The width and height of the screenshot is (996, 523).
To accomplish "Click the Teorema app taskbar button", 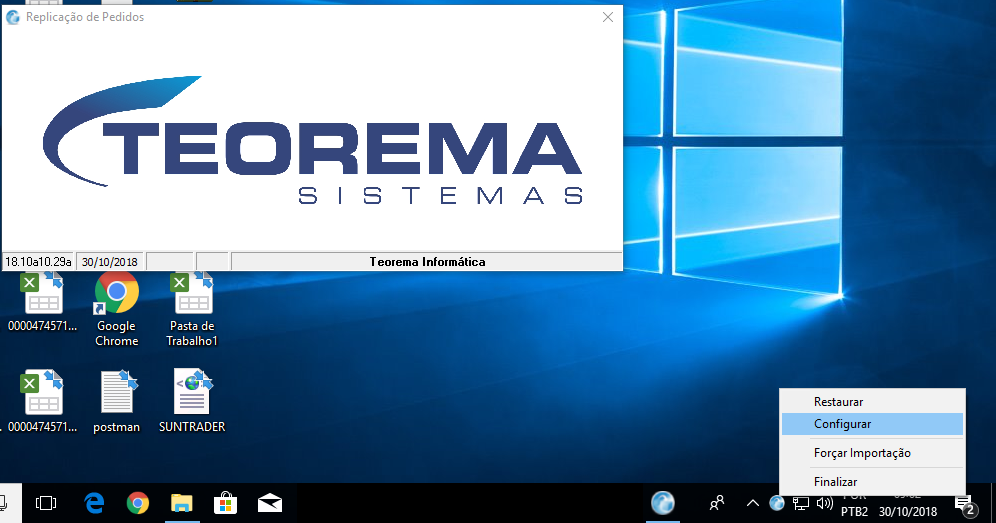I will coord(663,503).
